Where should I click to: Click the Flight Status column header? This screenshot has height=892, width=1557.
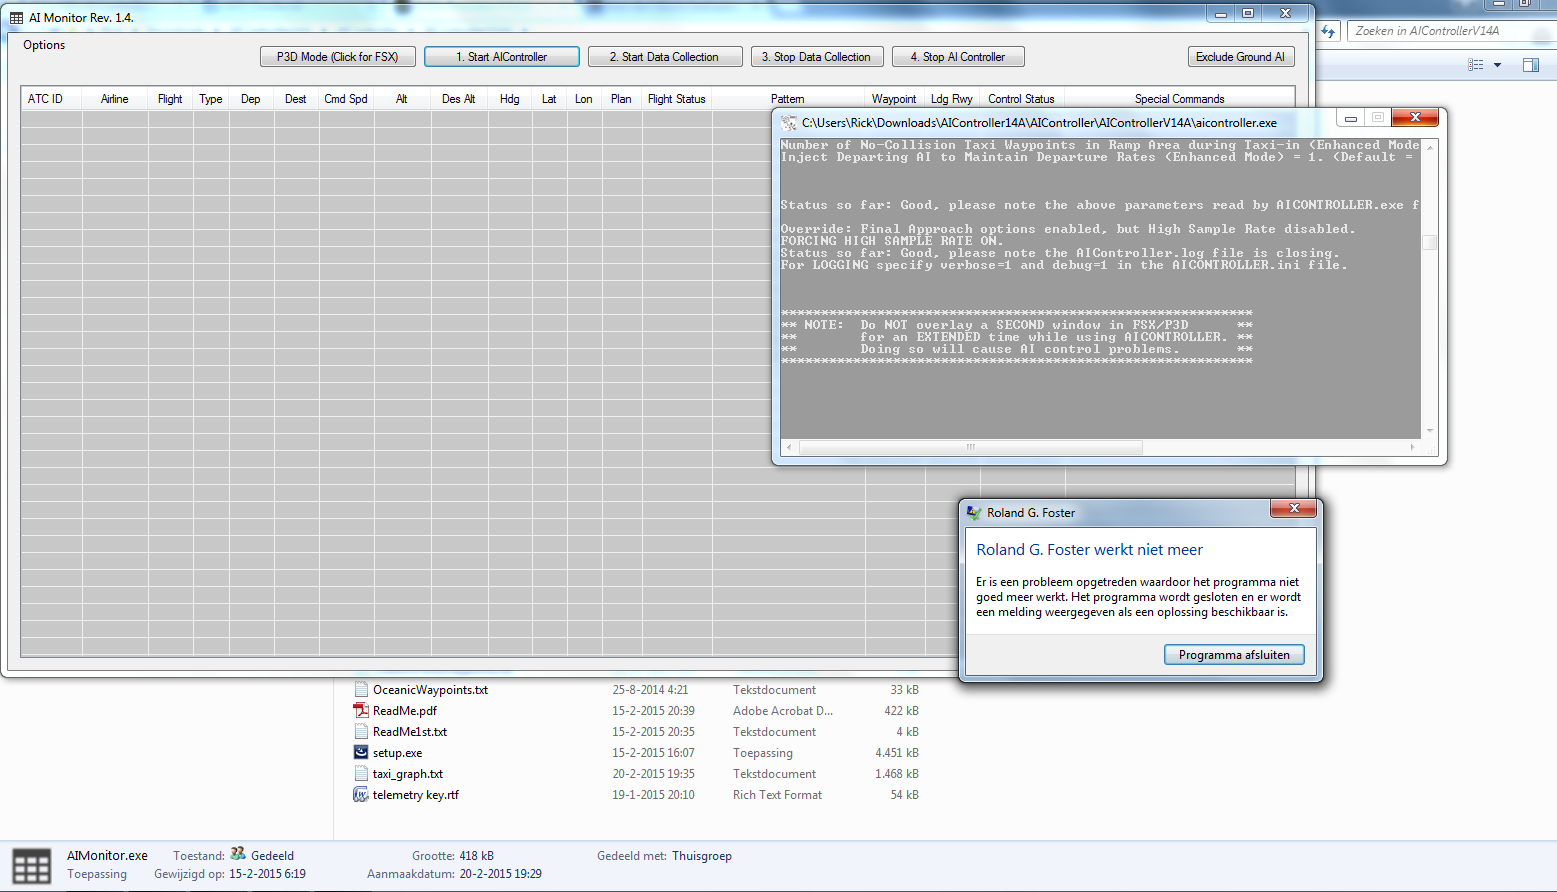click(x=676, y=99)
